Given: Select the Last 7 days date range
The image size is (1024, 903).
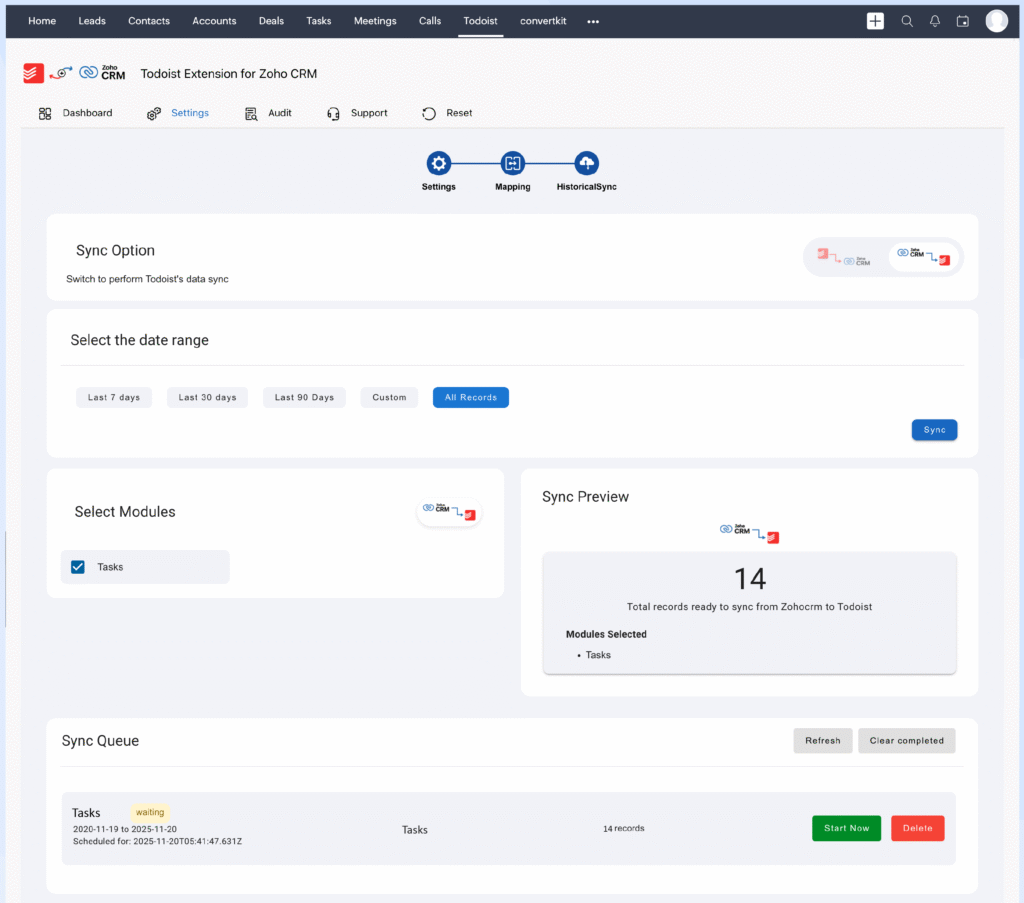Looking at the screenshot, I should tap(113, 397).
